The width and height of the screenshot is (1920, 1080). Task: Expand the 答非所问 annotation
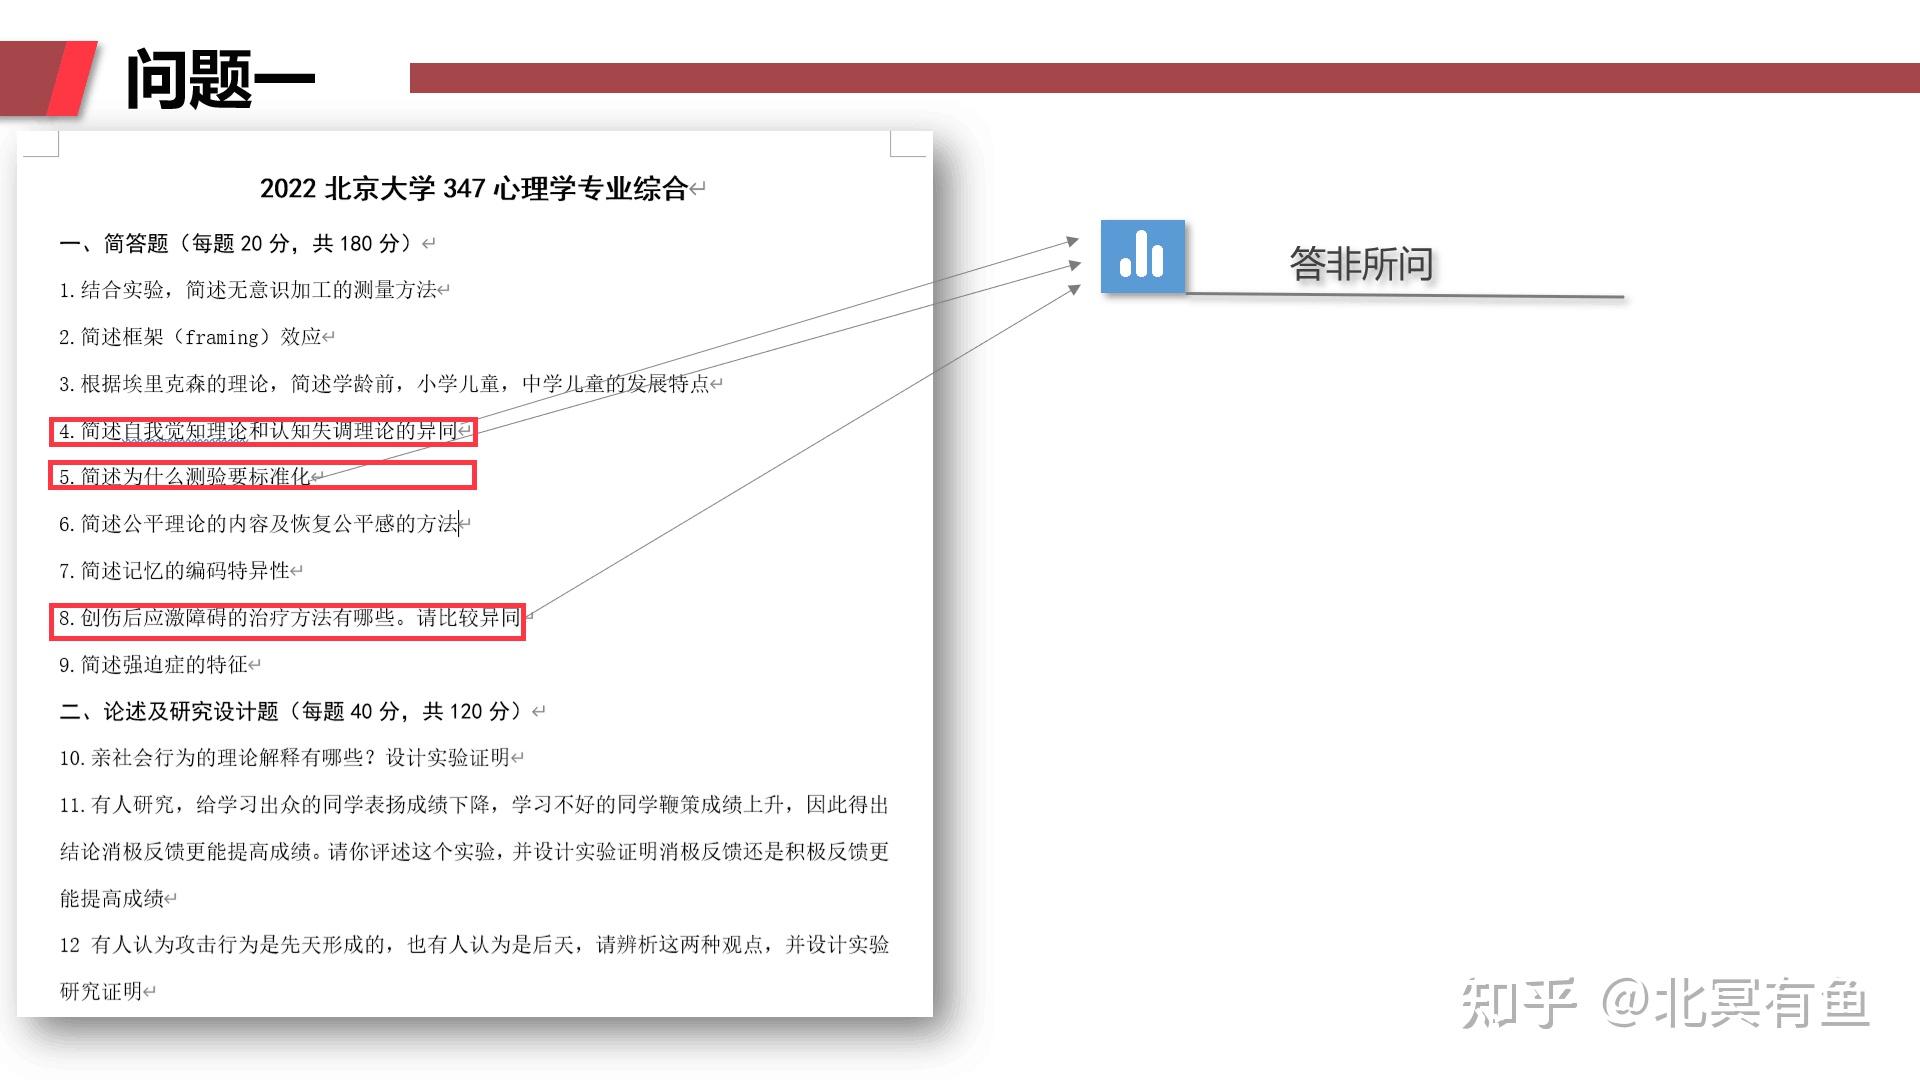click(x=1360, y=265)
